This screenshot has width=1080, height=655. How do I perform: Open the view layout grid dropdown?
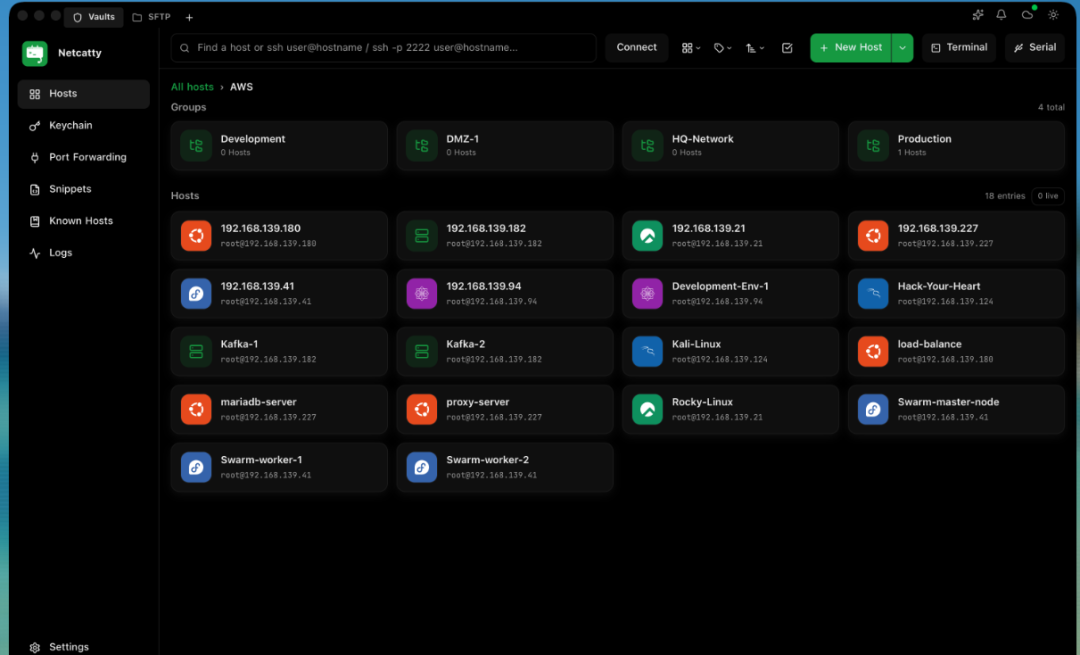pos(691,48)
